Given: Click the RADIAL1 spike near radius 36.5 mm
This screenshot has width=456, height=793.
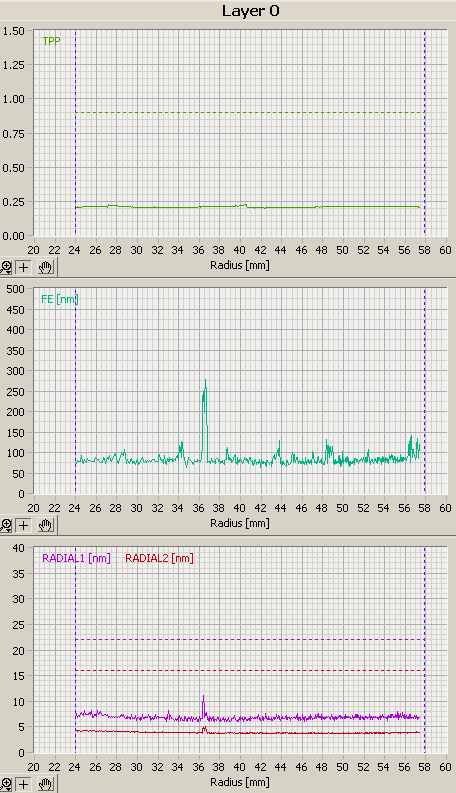Looking at the screenshot, I should [x=204, y=707].
